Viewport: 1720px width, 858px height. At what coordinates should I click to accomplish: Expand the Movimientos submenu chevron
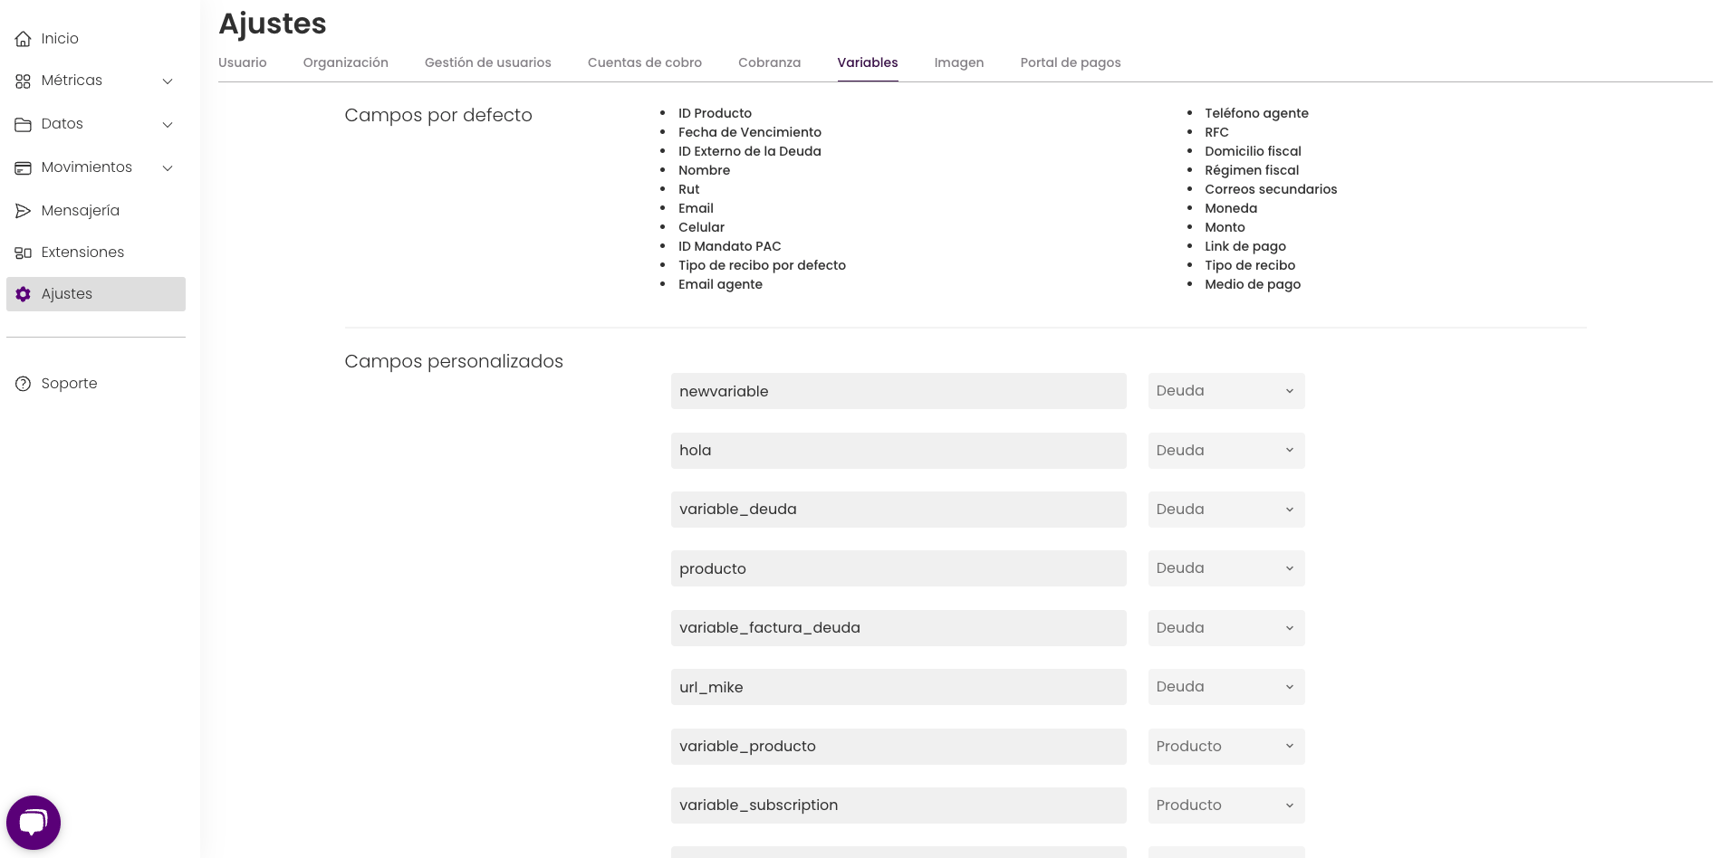(x=168, y=168)
